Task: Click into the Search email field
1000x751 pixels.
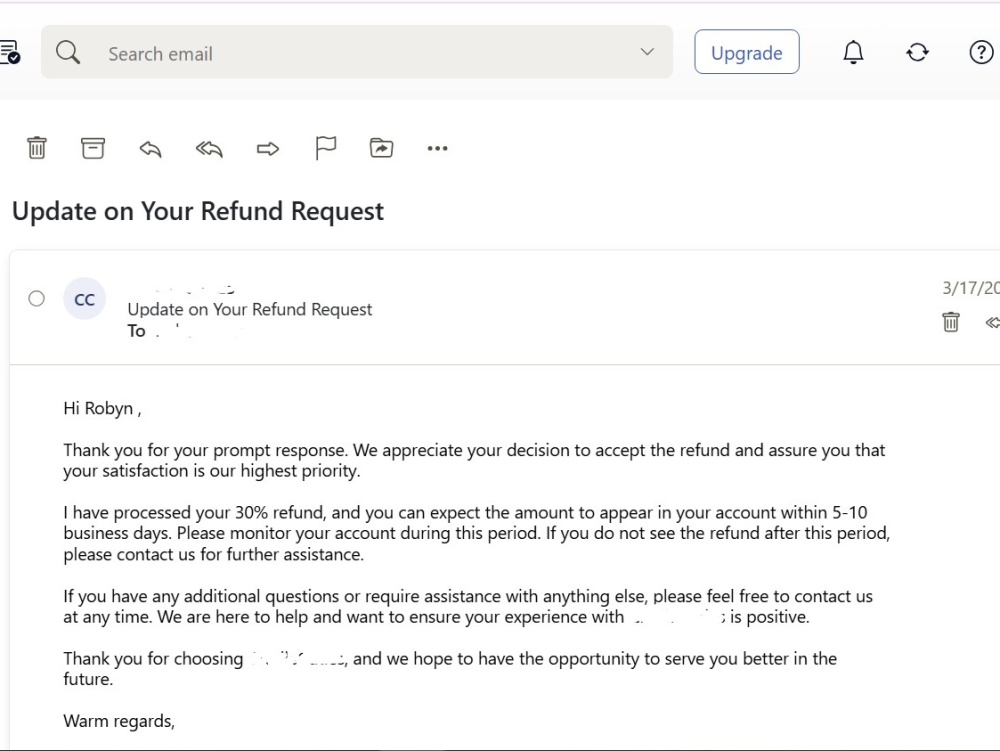Action: coord(357,52)
